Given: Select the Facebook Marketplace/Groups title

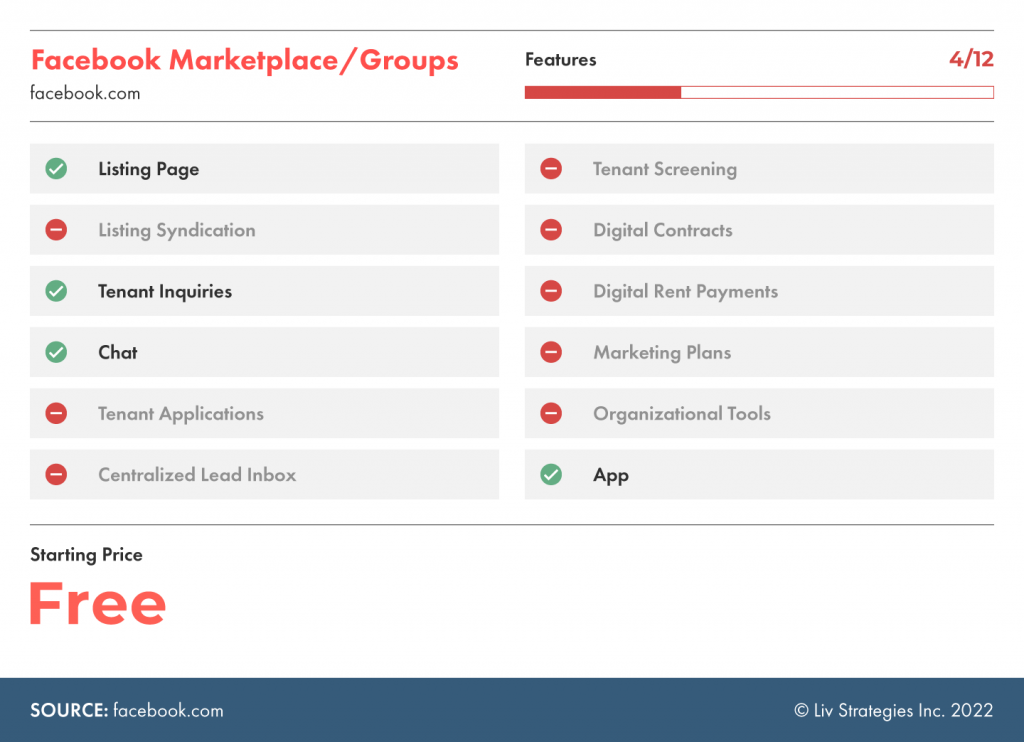Looking at the screenshot, I should tap(245, 60).
